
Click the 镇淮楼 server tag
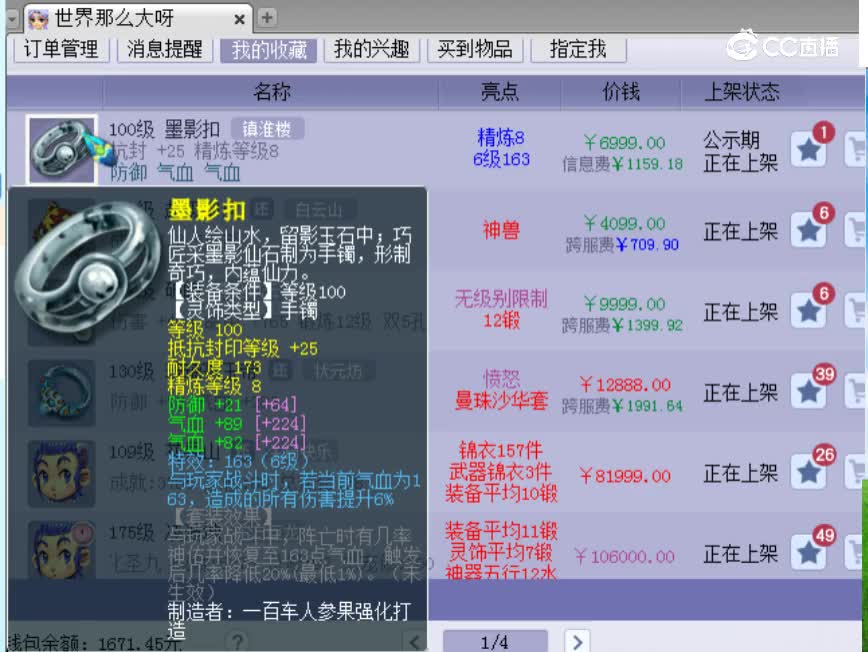[267, 130]
